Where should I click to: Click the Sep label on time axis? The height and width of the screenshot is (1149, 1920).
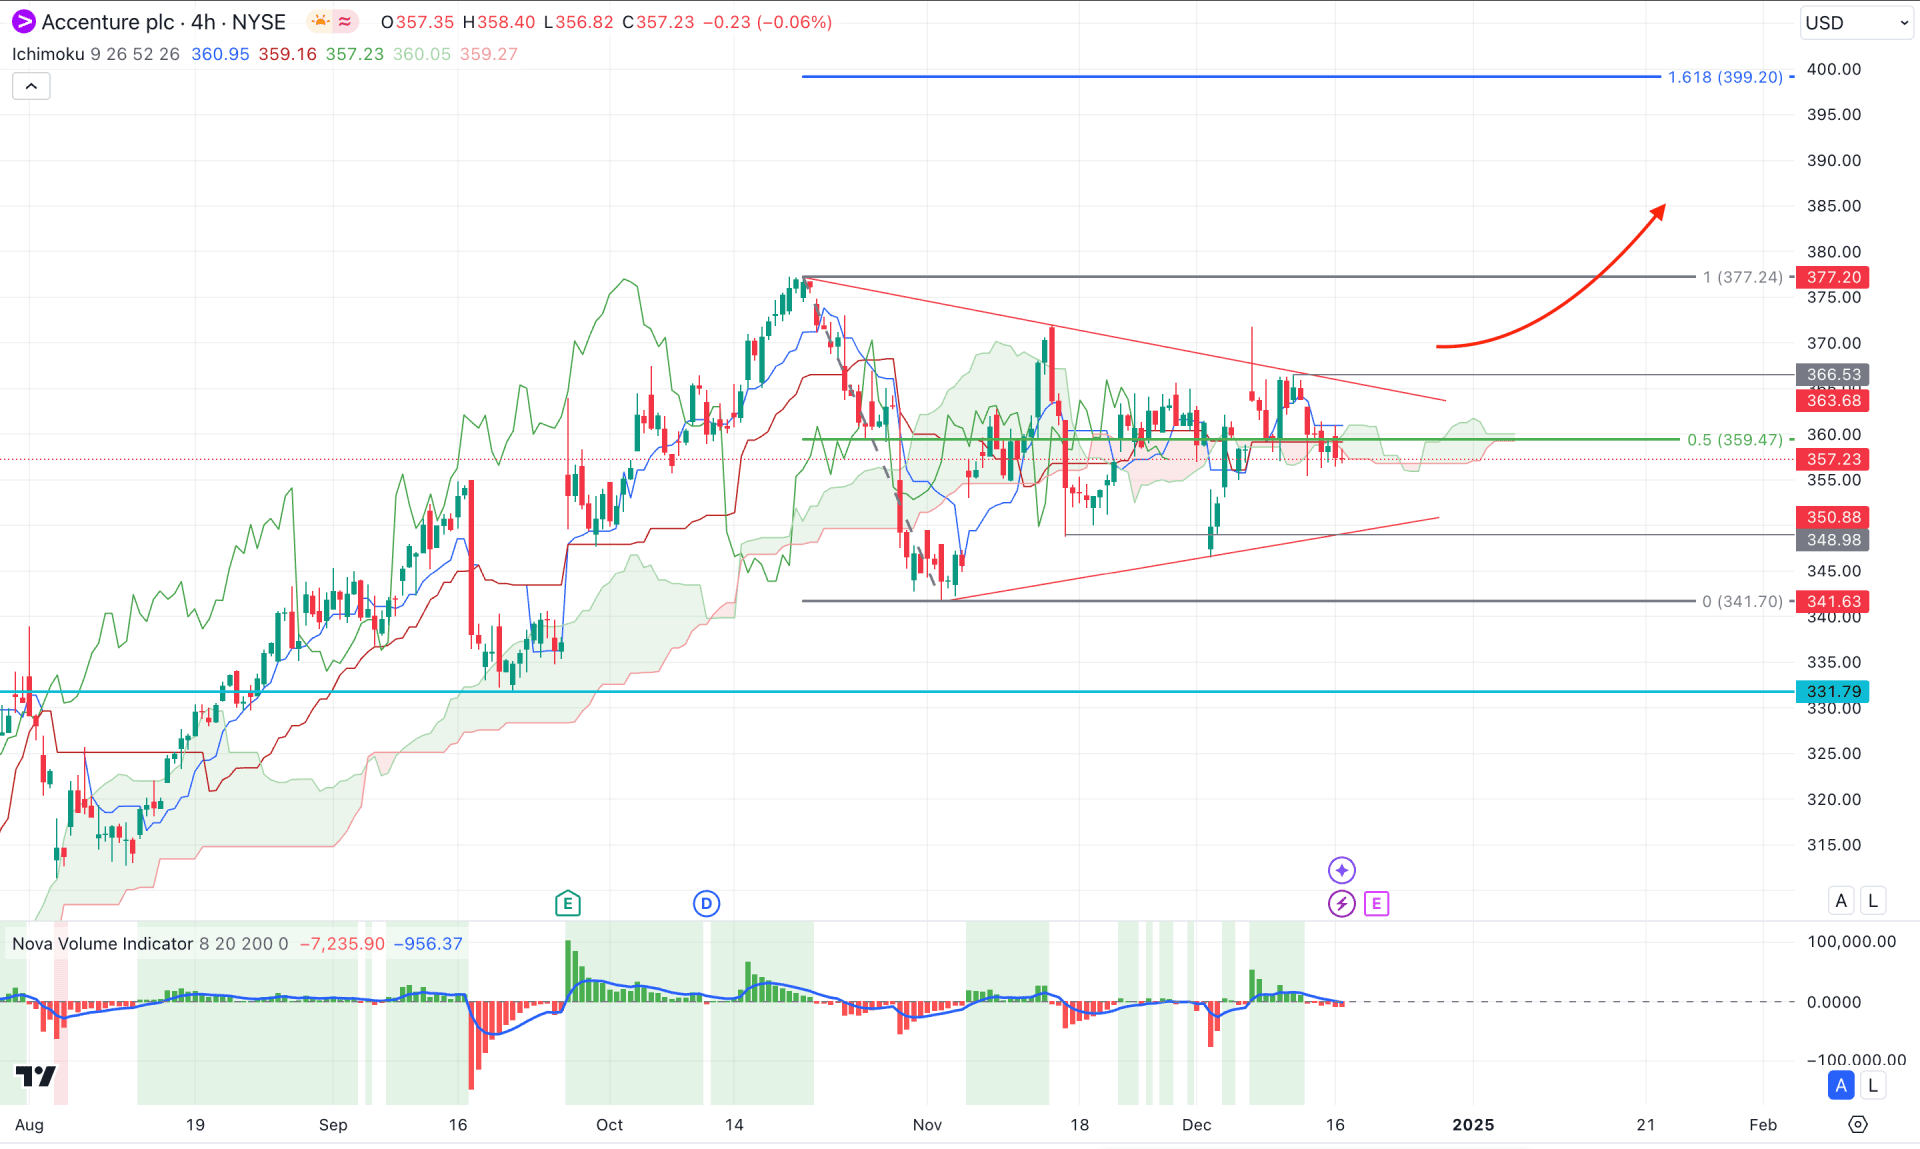pos(333,1125)
